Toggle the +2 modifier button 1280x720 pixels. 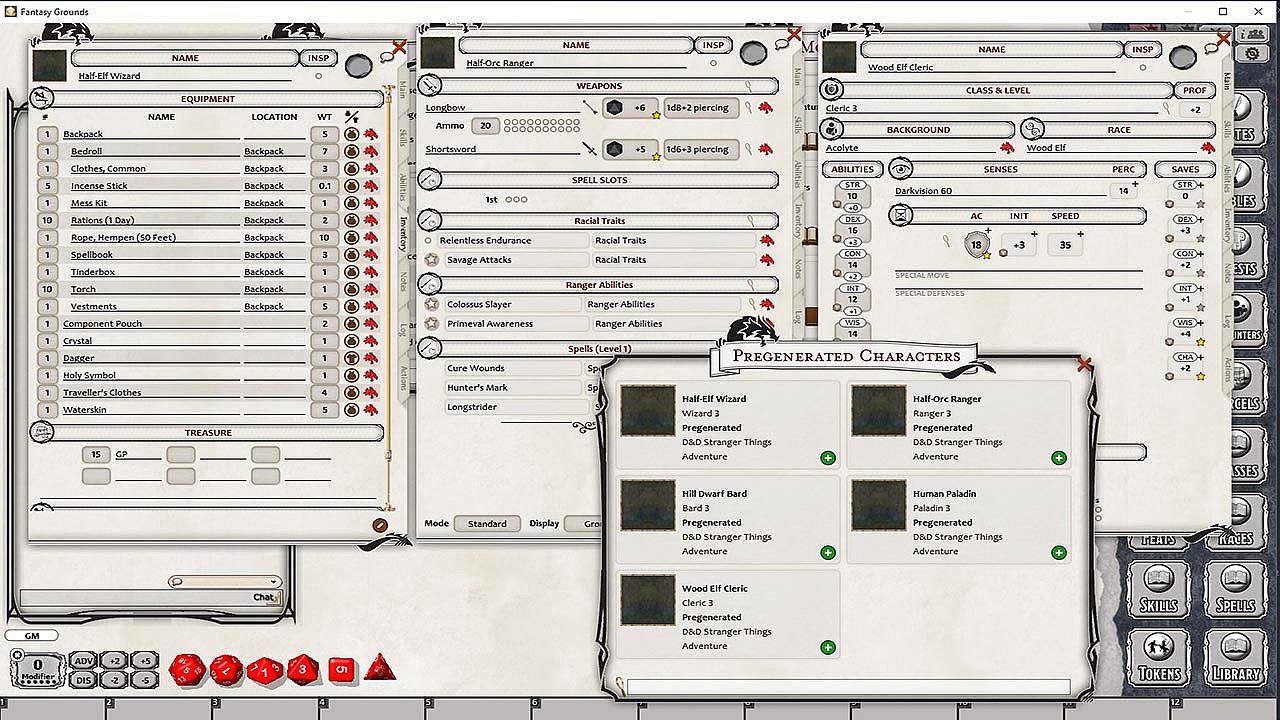click(113, 661)
